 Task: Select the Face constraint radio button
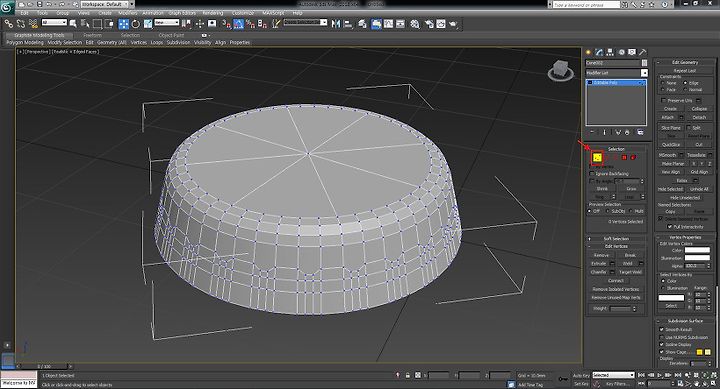(663, 90)
